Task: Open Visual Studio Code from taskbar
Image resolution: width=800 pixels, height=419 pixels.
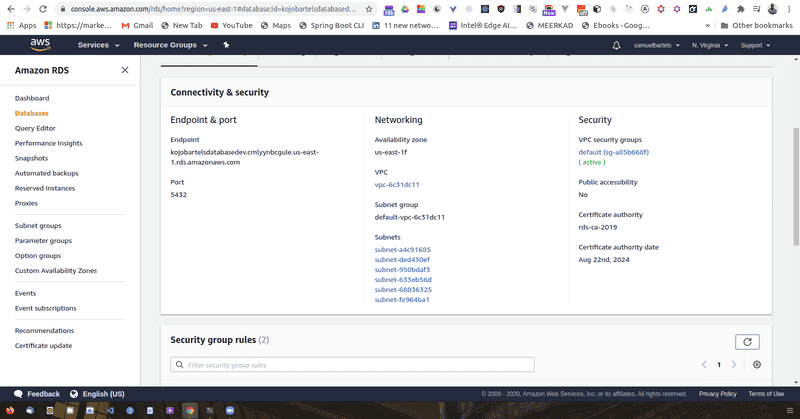Action: (110, 410)
